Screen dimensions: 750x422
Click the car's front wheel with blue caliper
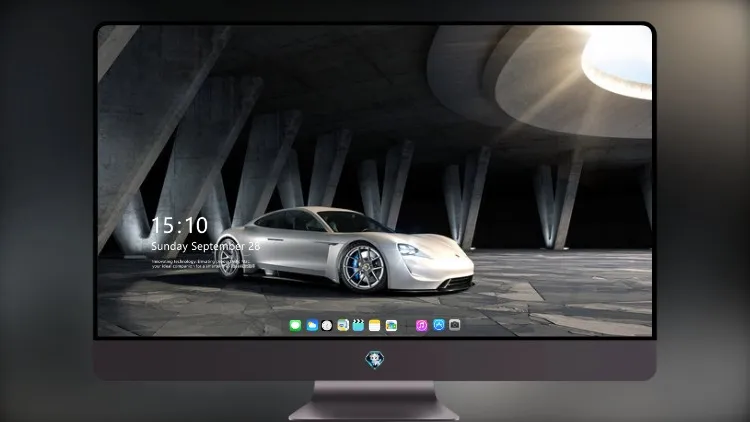point(363,267)
